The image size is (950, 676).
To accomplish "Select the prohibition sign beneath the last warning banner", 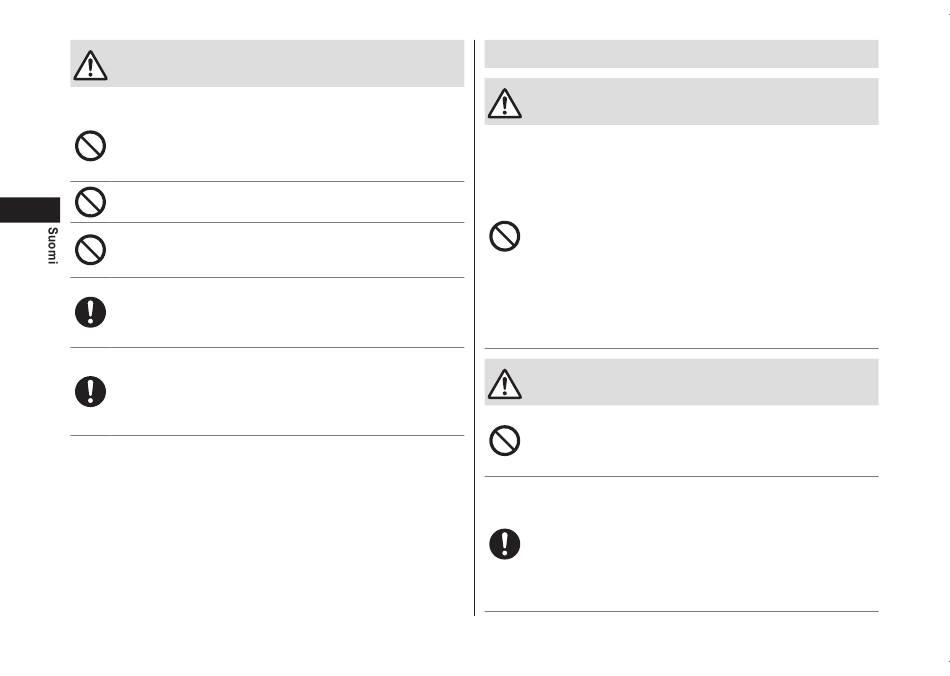I will click(505, 440).
